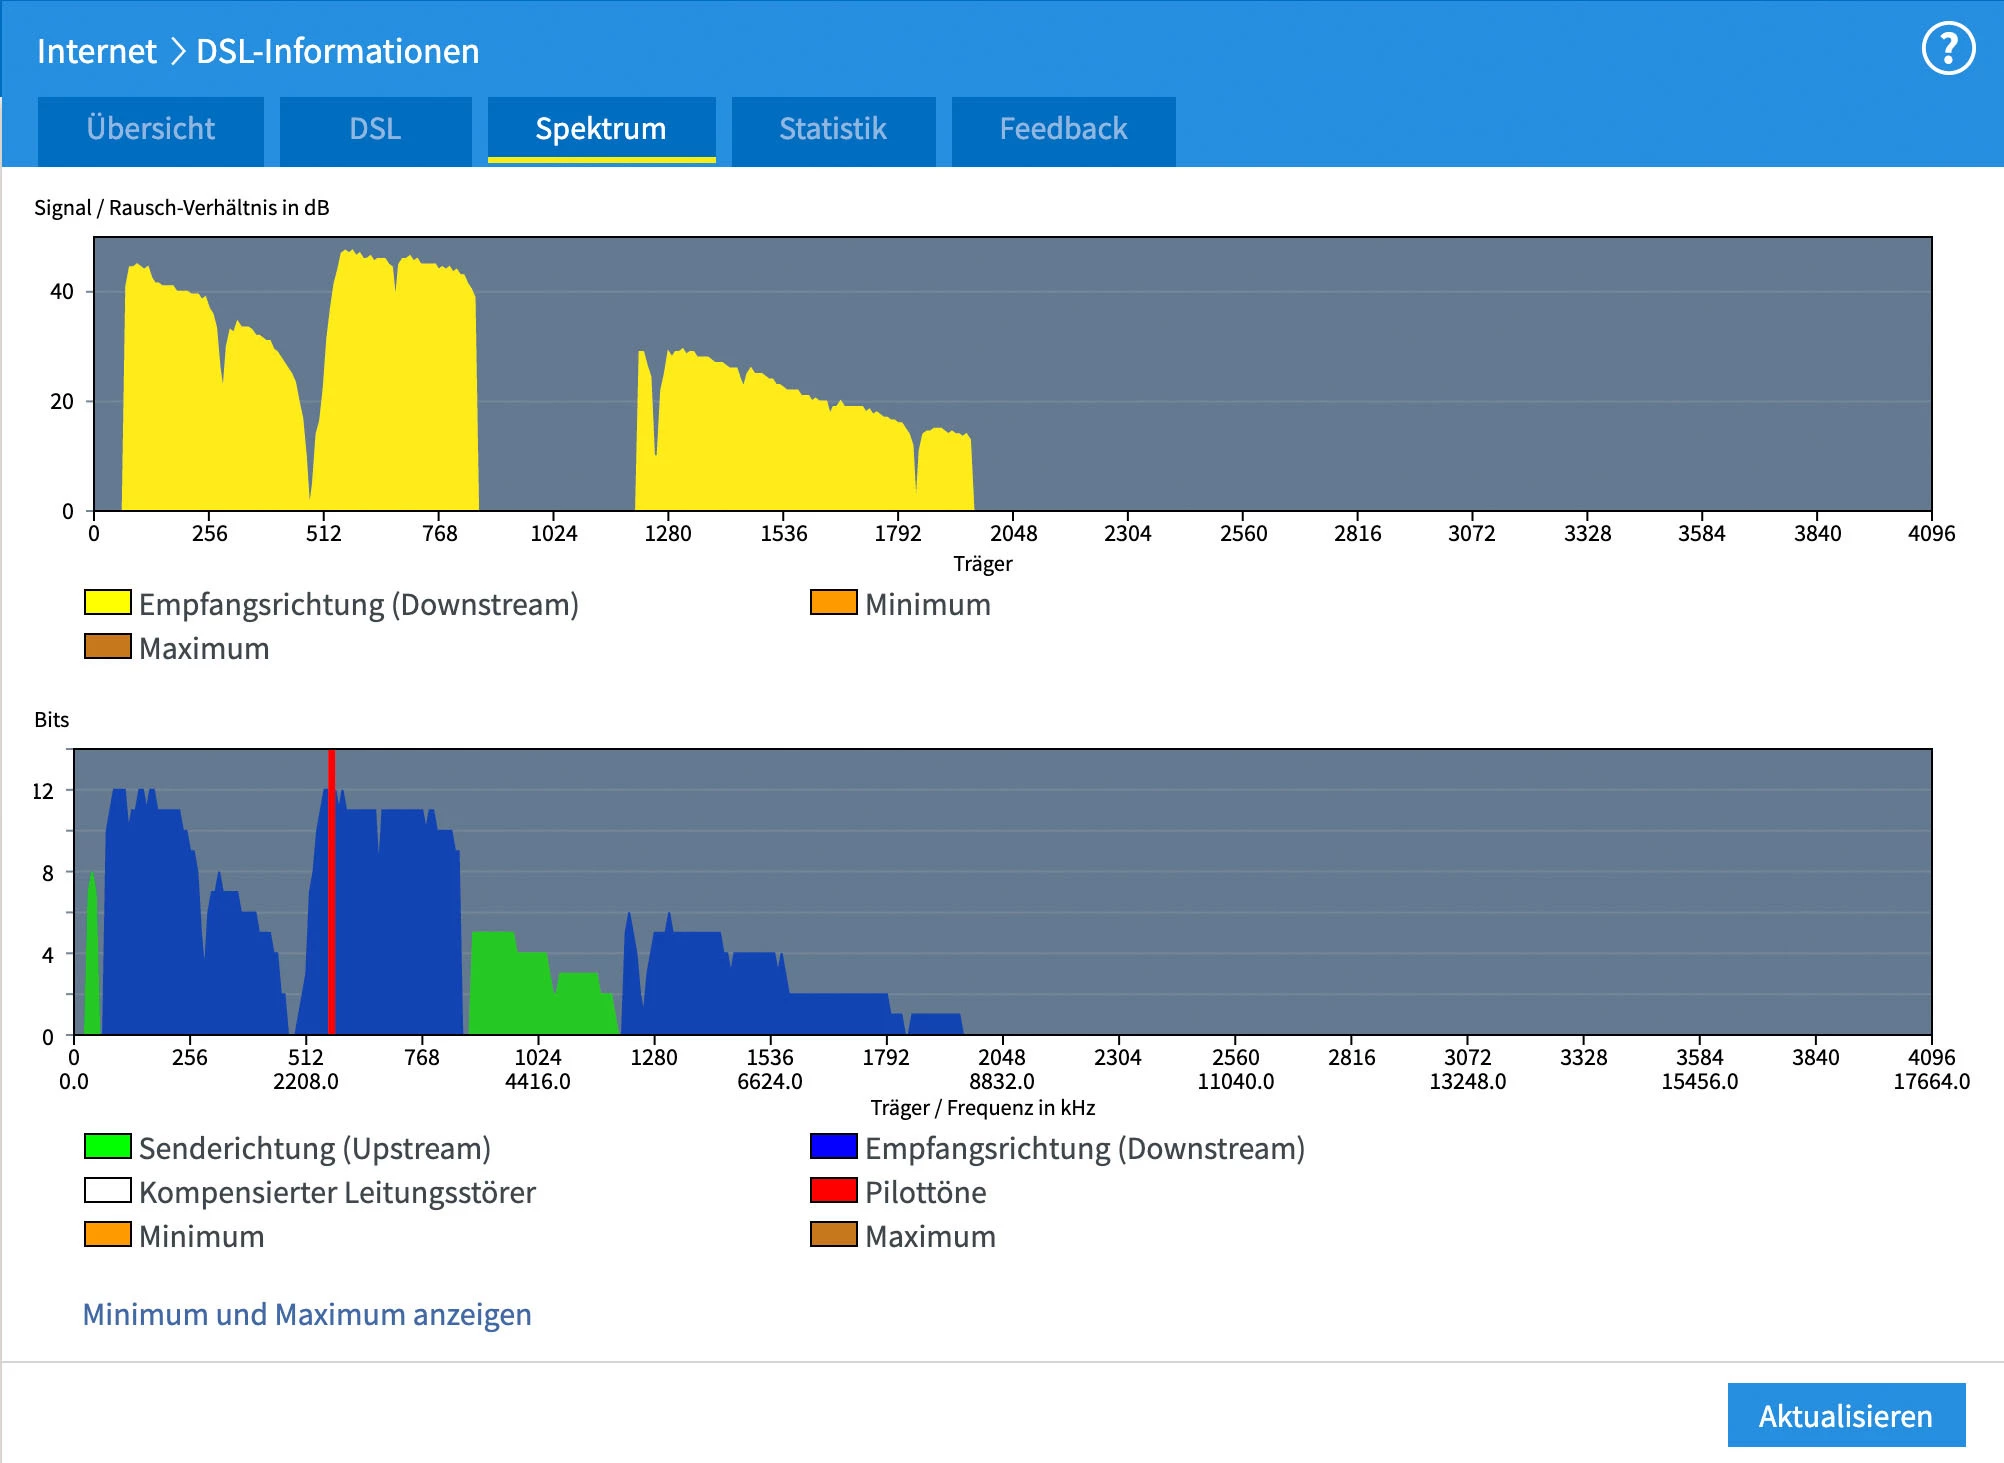Go to the Statistik tab
The width and height of the screenshot is (2004, 1463).
[x=833, y=129]
